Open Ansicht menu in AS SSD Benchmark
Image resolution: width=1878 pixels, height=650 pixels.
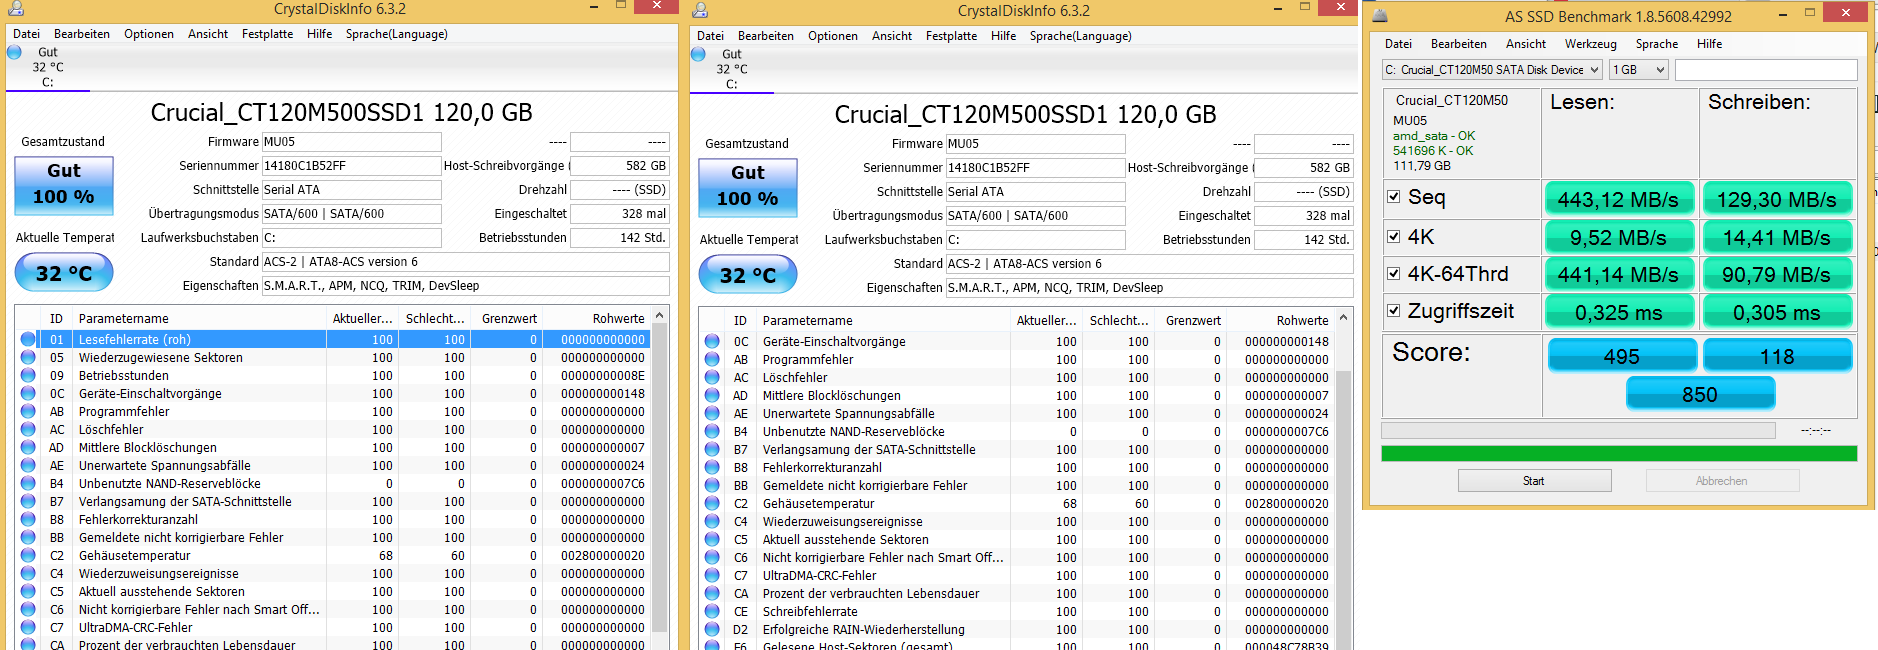coord(1526,44)
